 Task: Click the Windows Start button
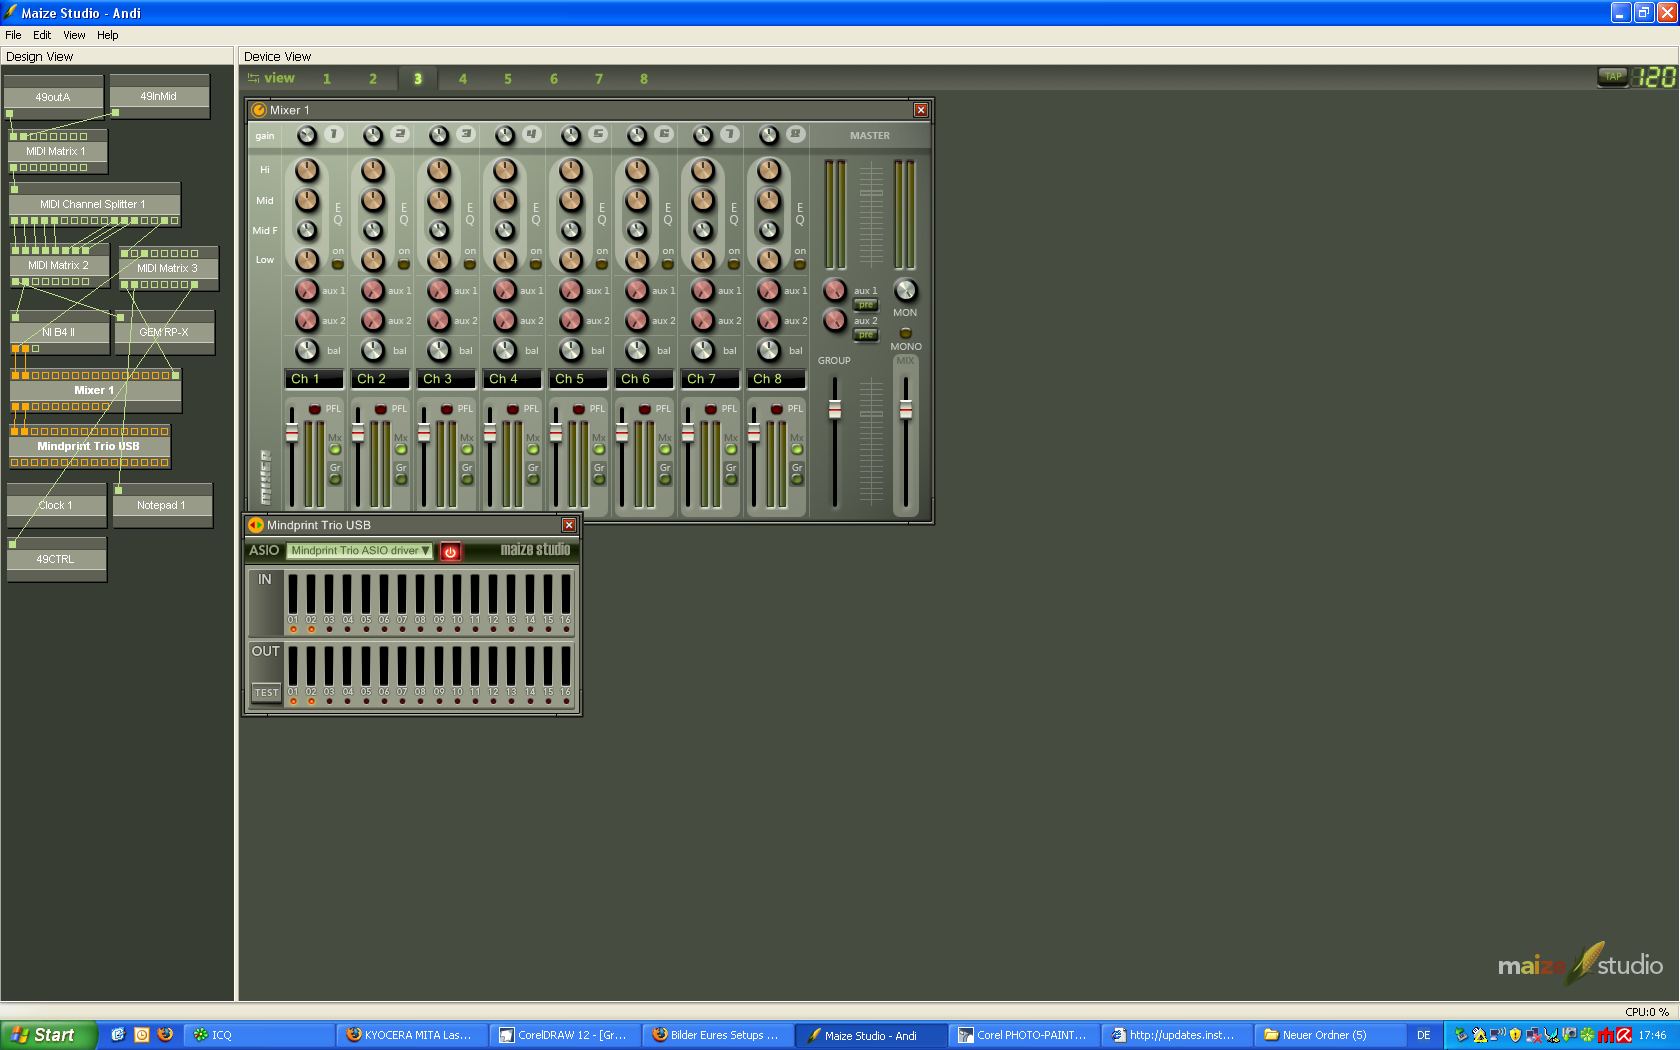tap(48, 1035)
